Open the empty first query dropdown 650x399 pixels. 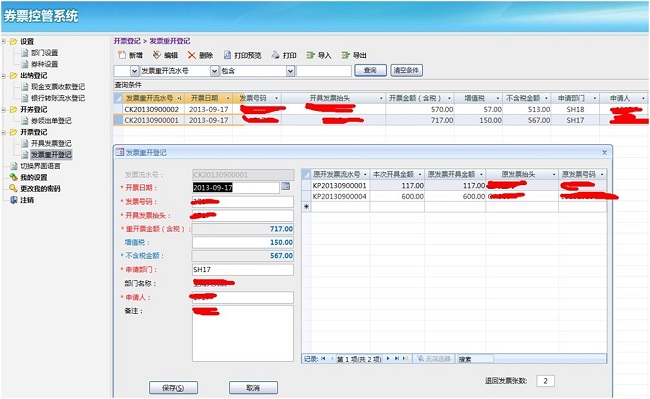(134, 71)
